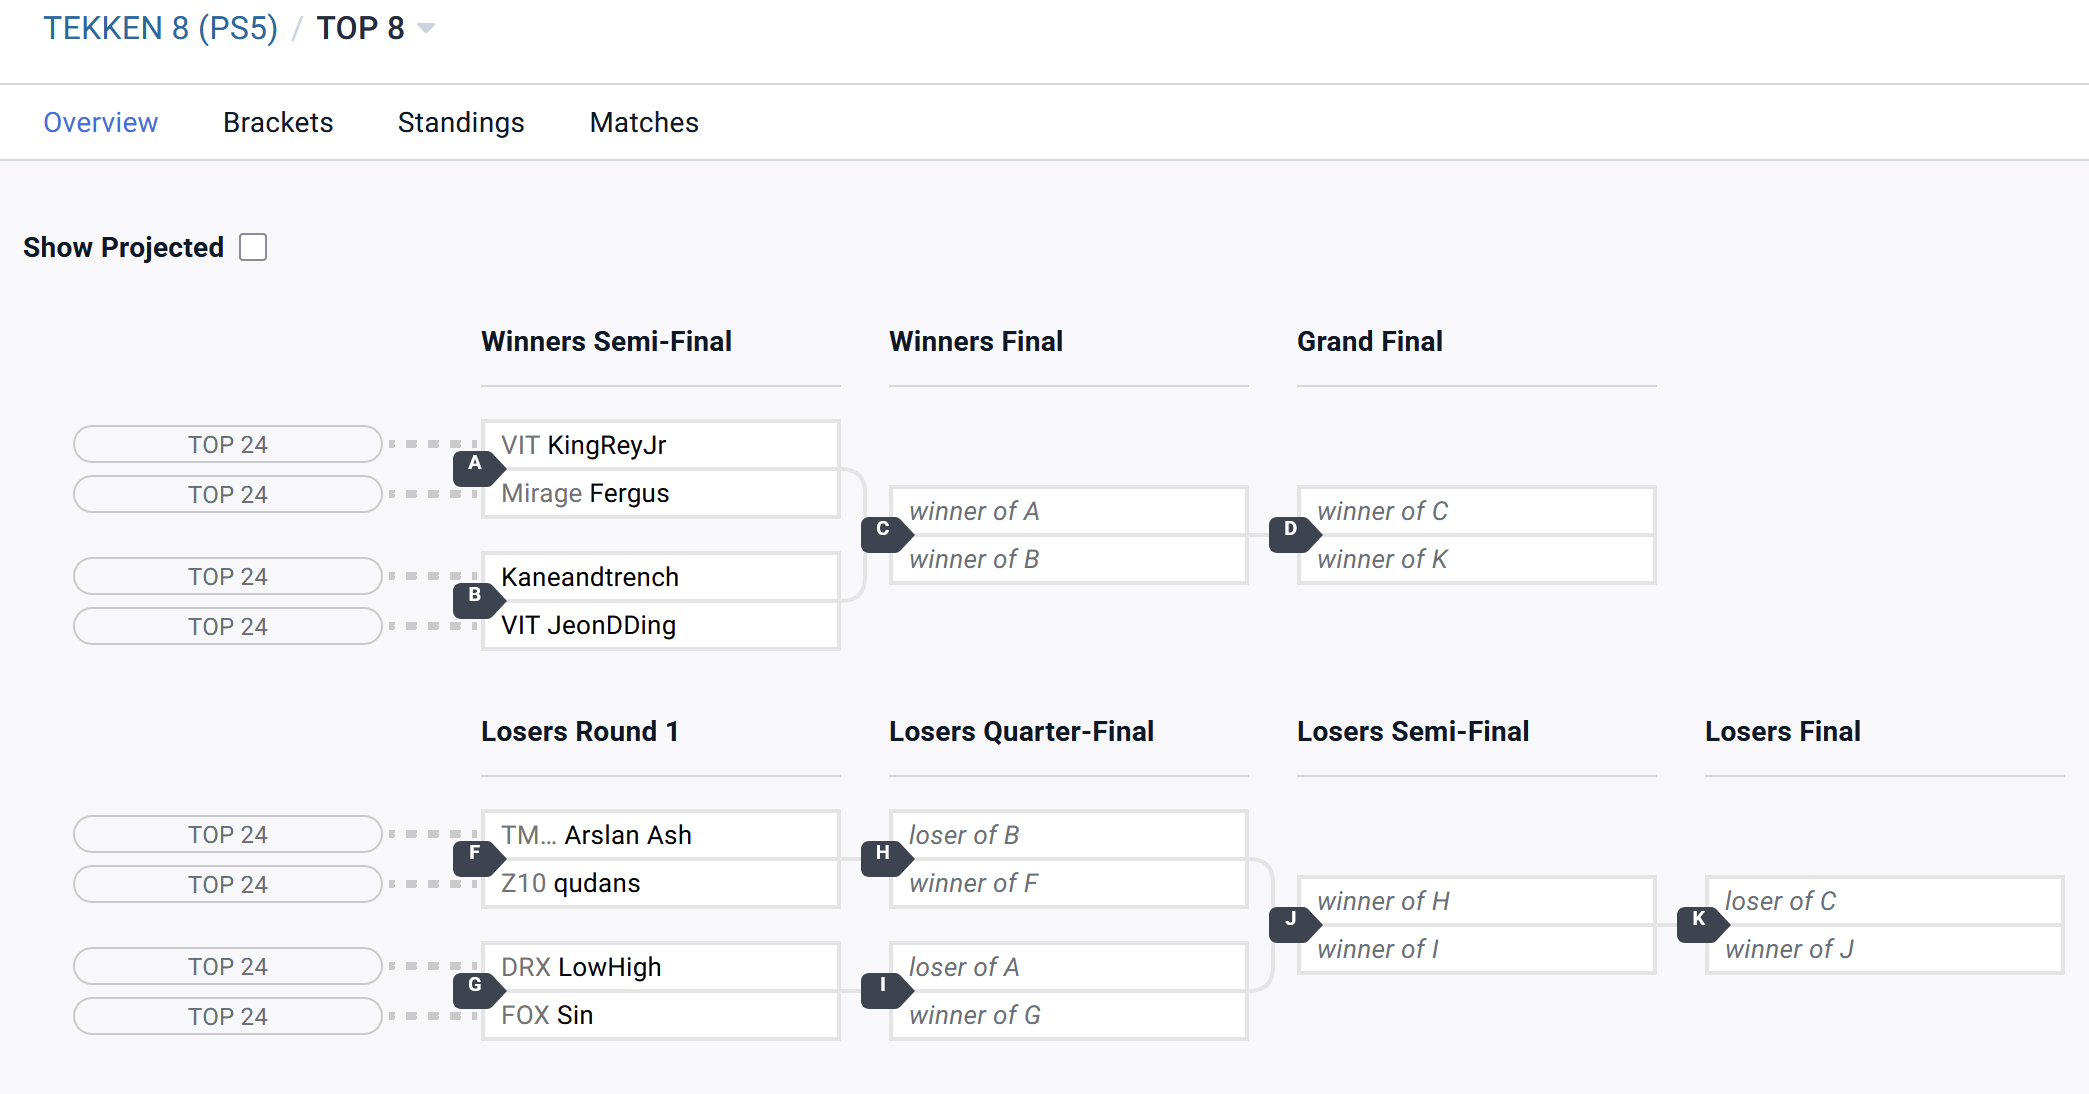Click match A badge icon
Image resolution: width=2089 pixels, height=1094 pixels.
(x=476, y=466)
